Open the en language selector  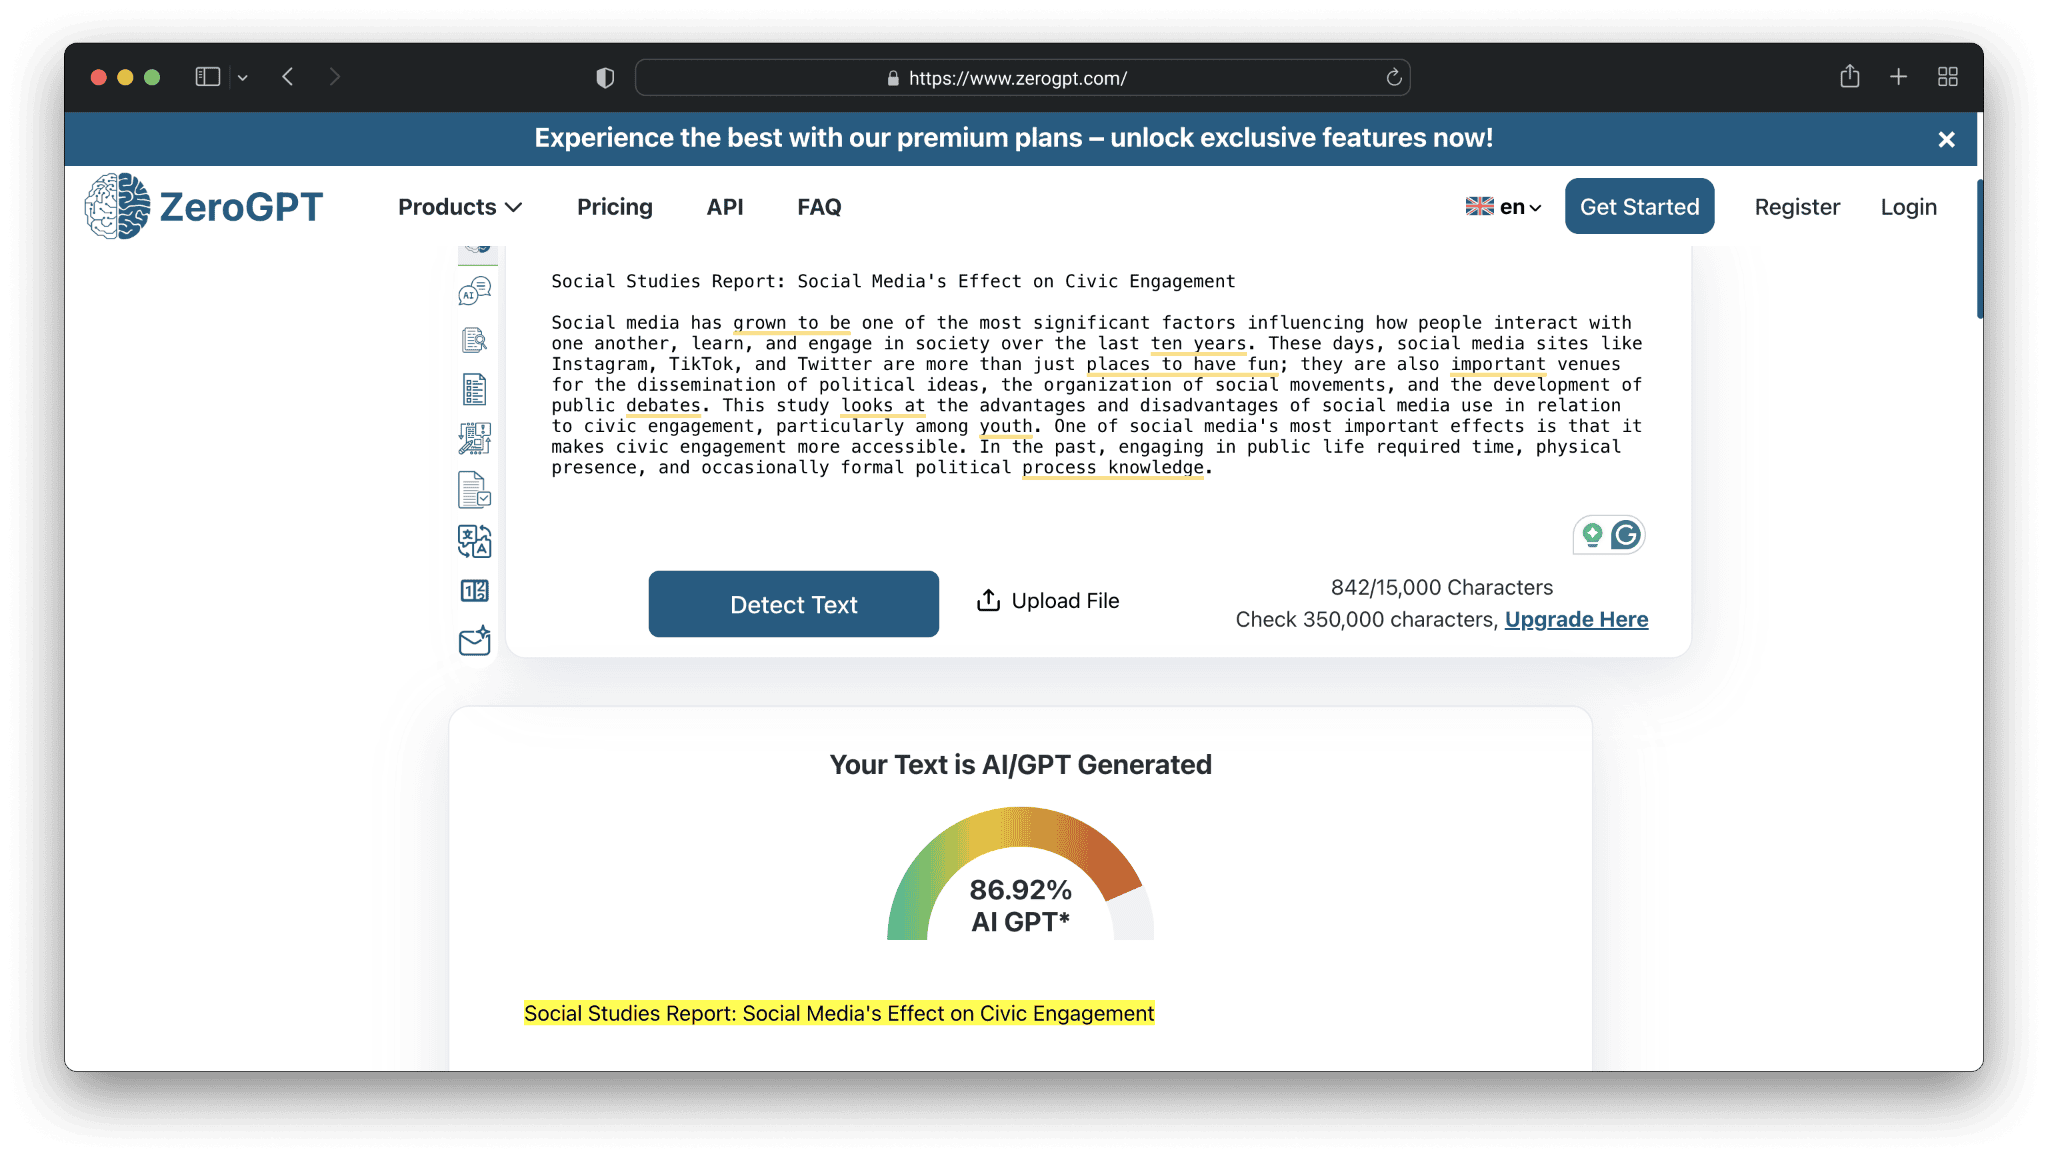pos(1503,207)
